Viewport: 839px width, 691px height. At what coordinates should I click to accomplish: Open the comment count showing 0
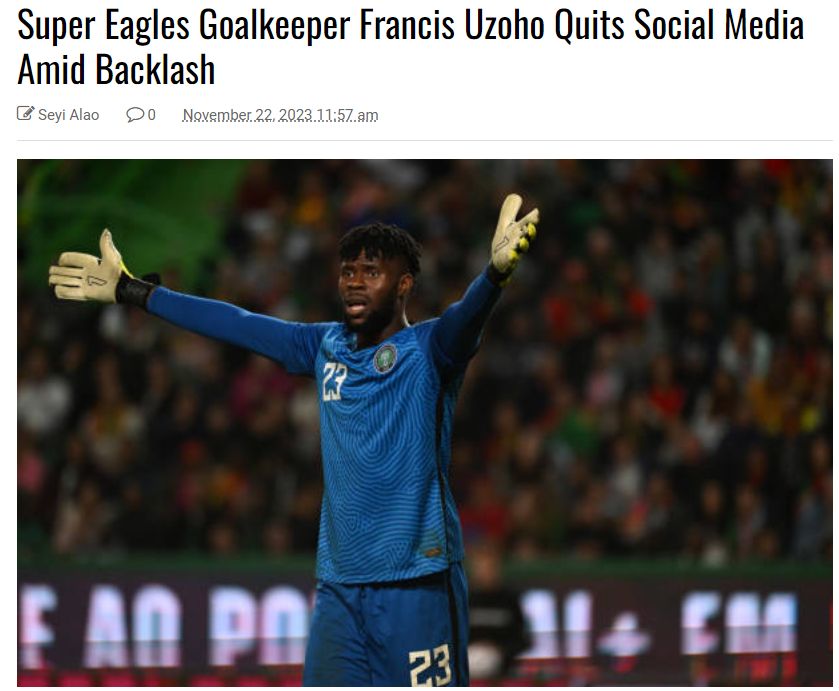pyautogui.click(x=151, y=115)
